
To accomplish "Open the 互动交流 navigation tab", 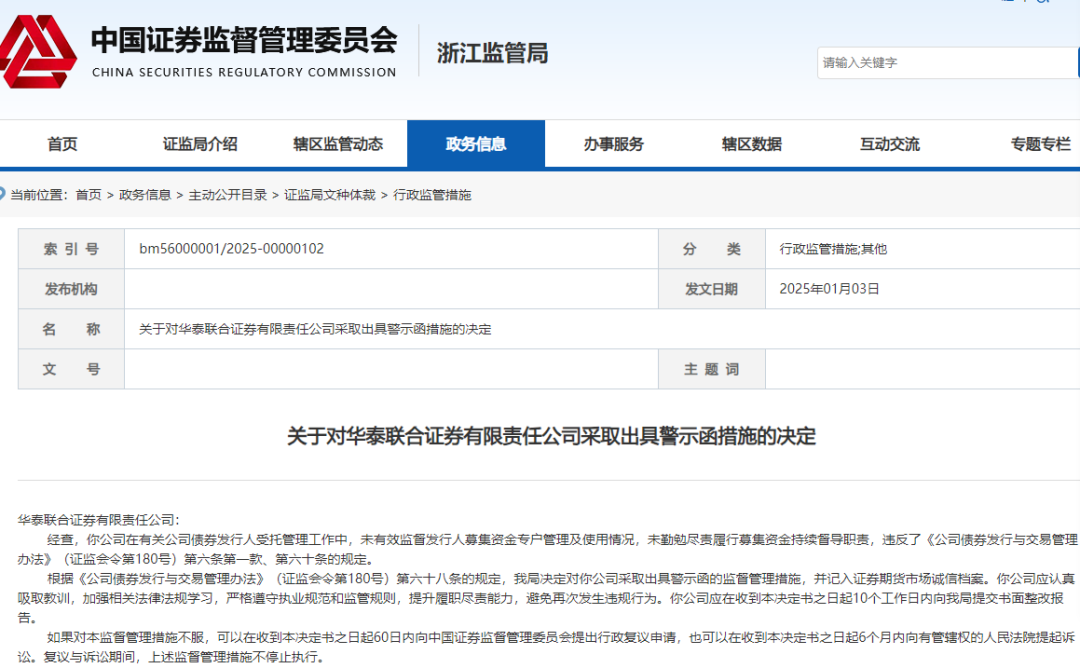I will pyautogui.click(x=890, y=144).
